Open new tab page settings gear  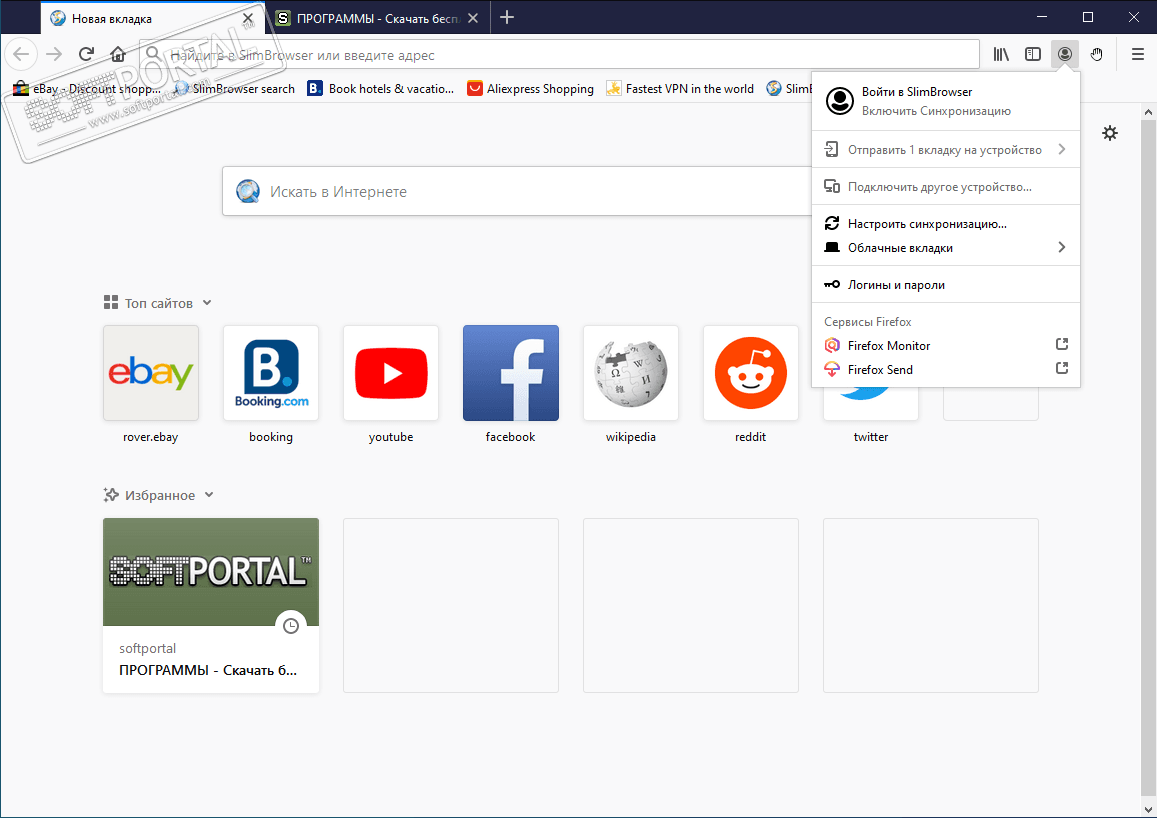pyautogui.click(x=1110, y=134)
